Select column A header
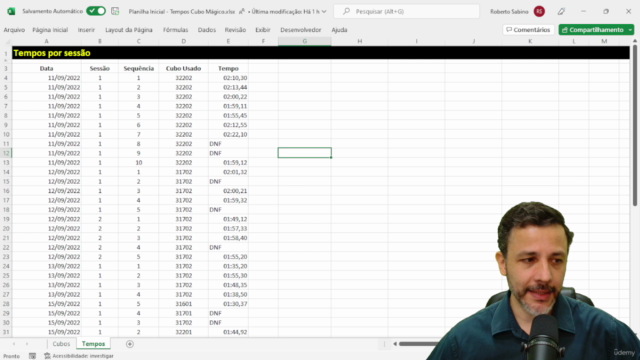The image size is (640, 360). click(x=47, y=41)
